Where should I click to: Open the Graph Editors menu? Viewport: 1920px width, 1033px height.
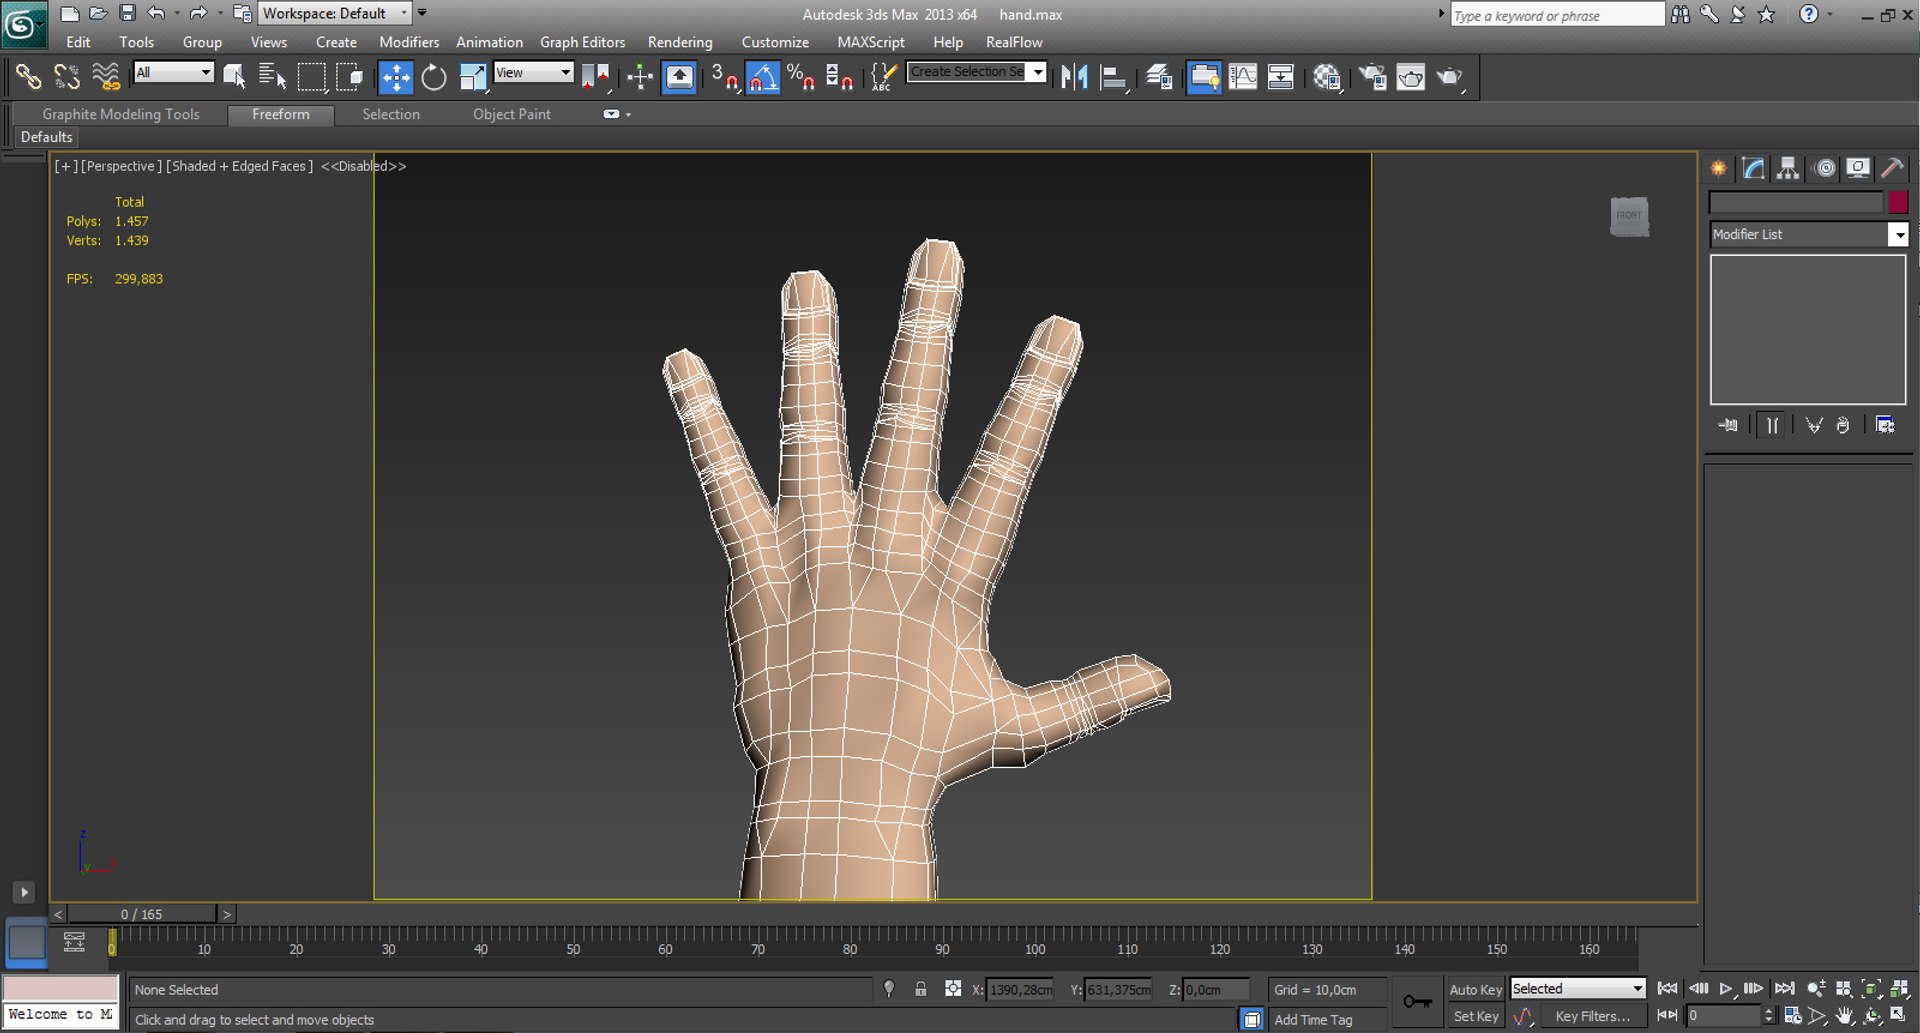[x=583, y=42]
